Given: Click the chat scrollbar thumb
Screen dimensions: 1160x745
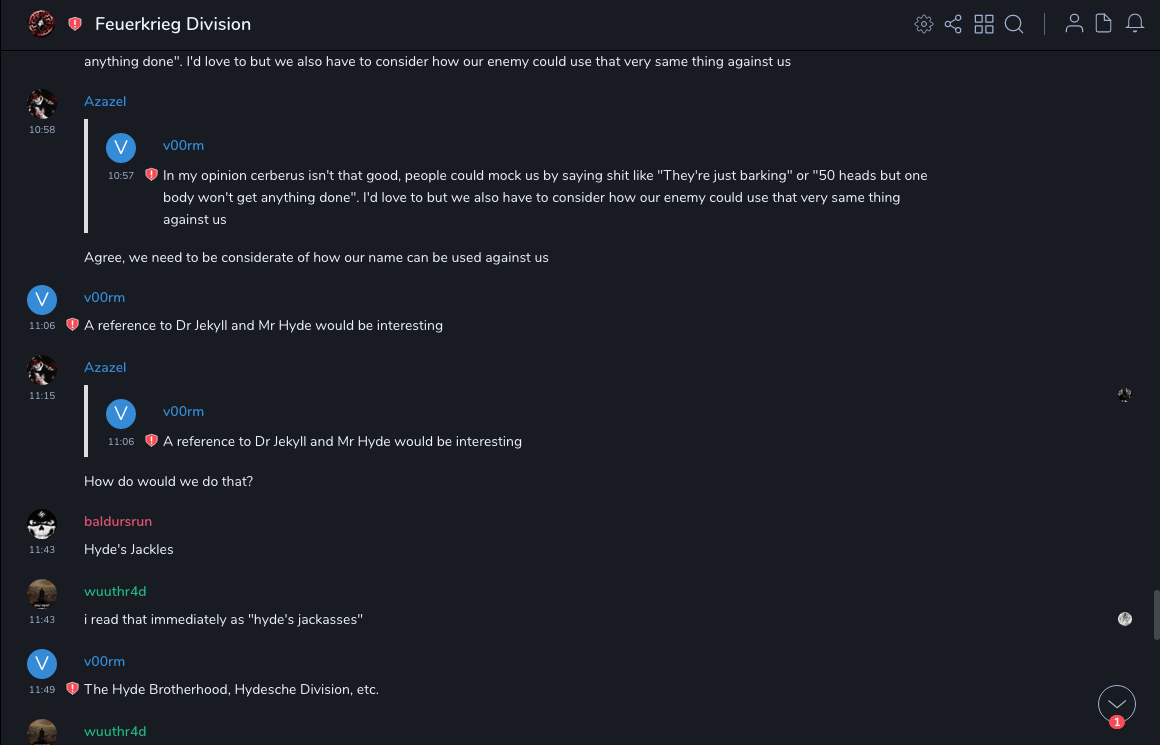Looking at the screenshot, I should point(1156,614).
